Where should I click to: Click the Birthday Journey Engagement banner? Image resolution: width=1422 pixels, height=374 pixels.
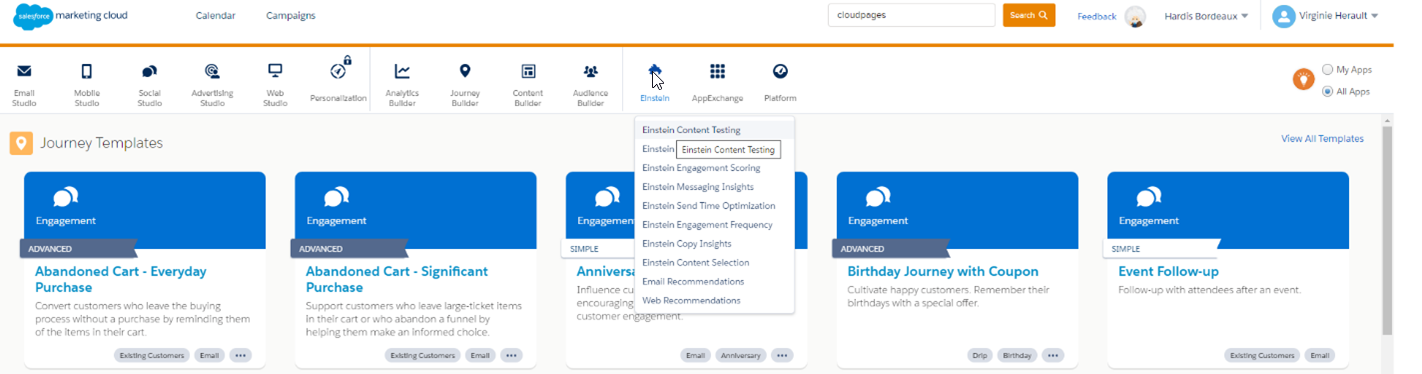click(x=957, y=210)
